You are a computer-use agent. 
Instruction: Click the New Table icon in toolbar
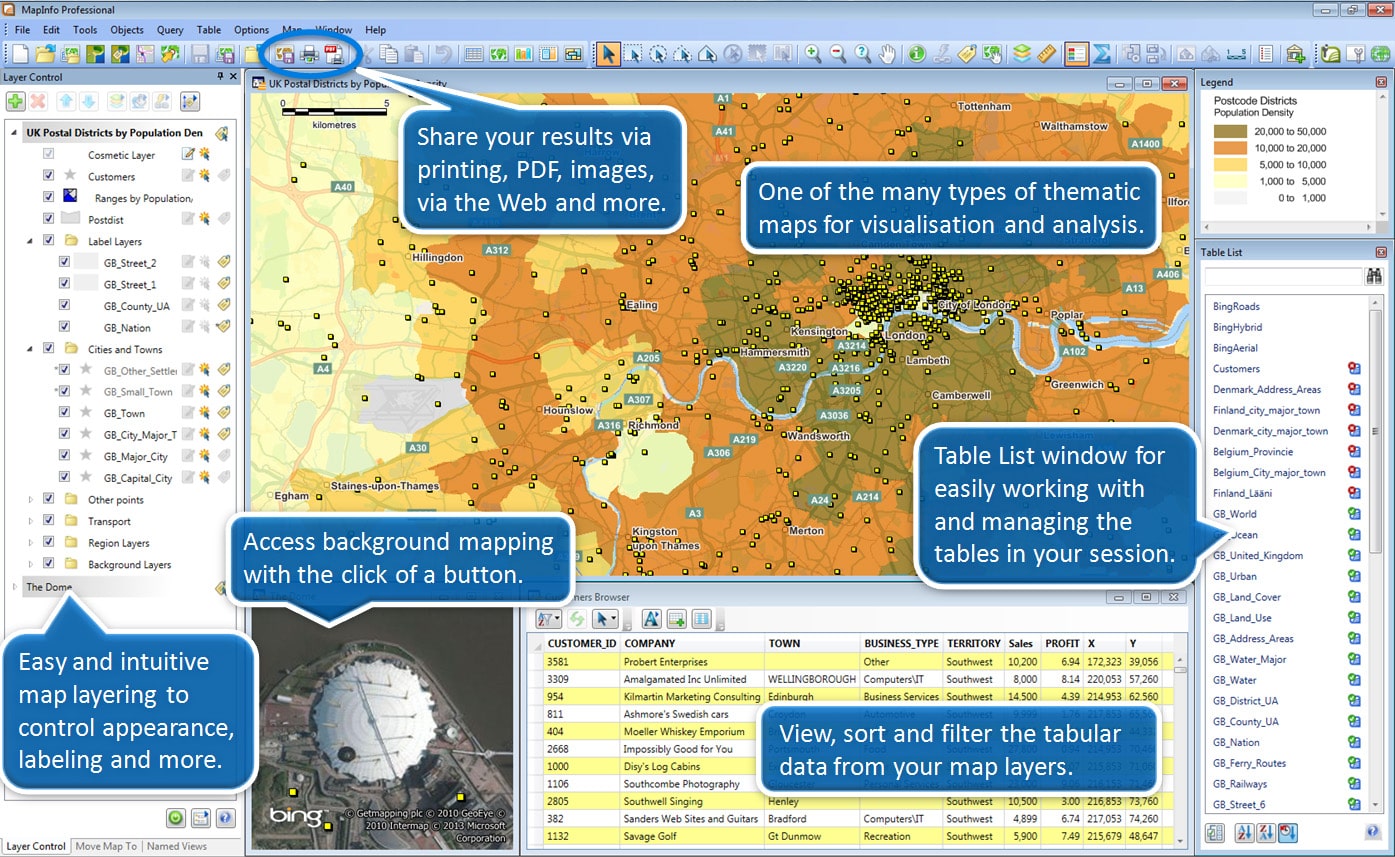(x=21, y=54)
